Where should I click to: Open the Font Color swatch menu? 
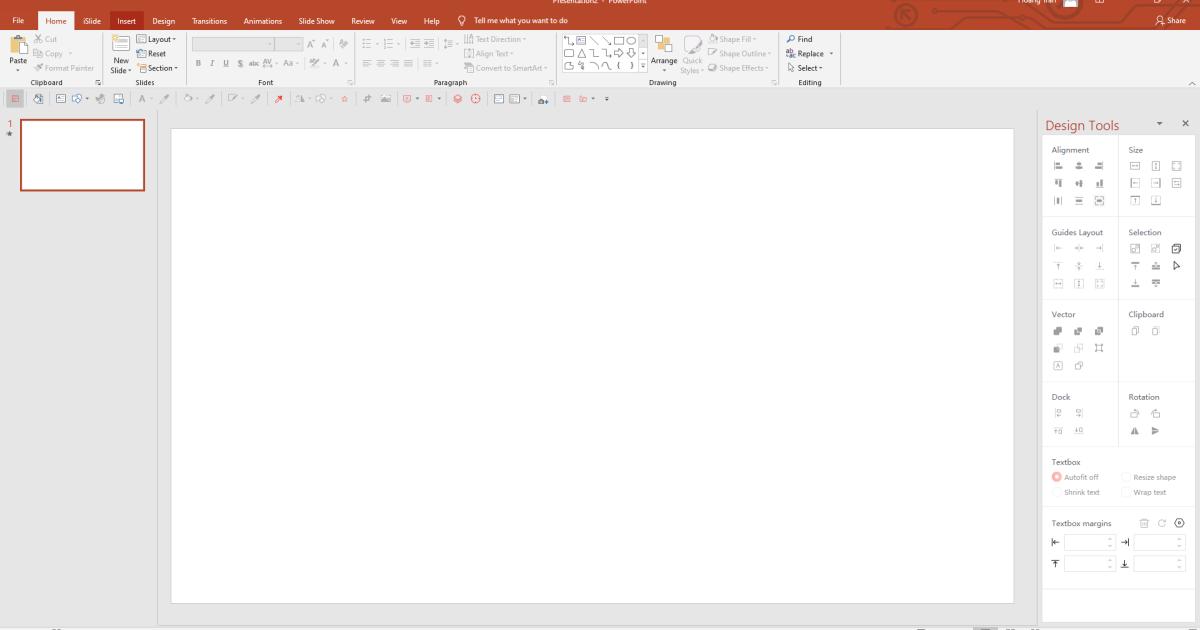coord(345,63)
